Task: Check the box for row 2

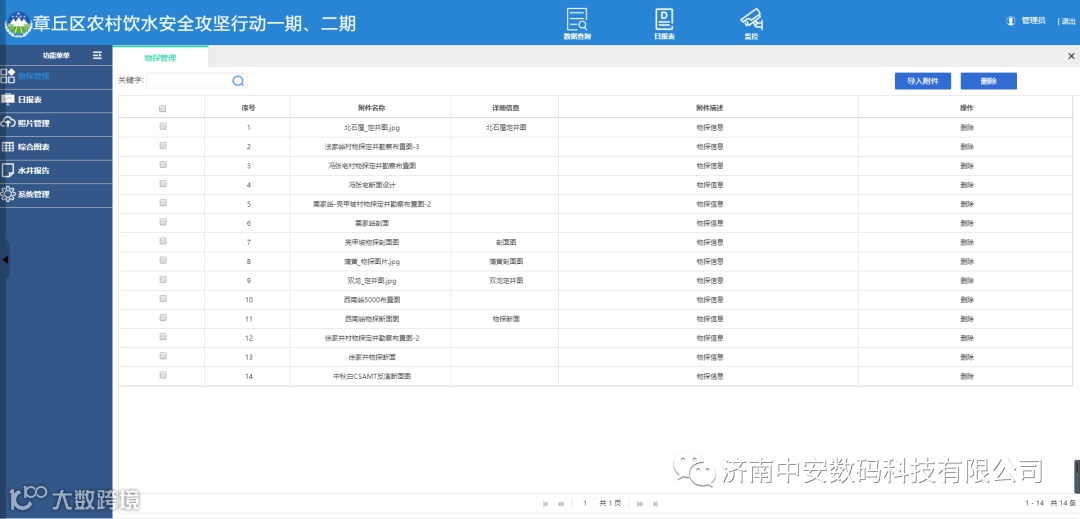Action: pos(163,145)
